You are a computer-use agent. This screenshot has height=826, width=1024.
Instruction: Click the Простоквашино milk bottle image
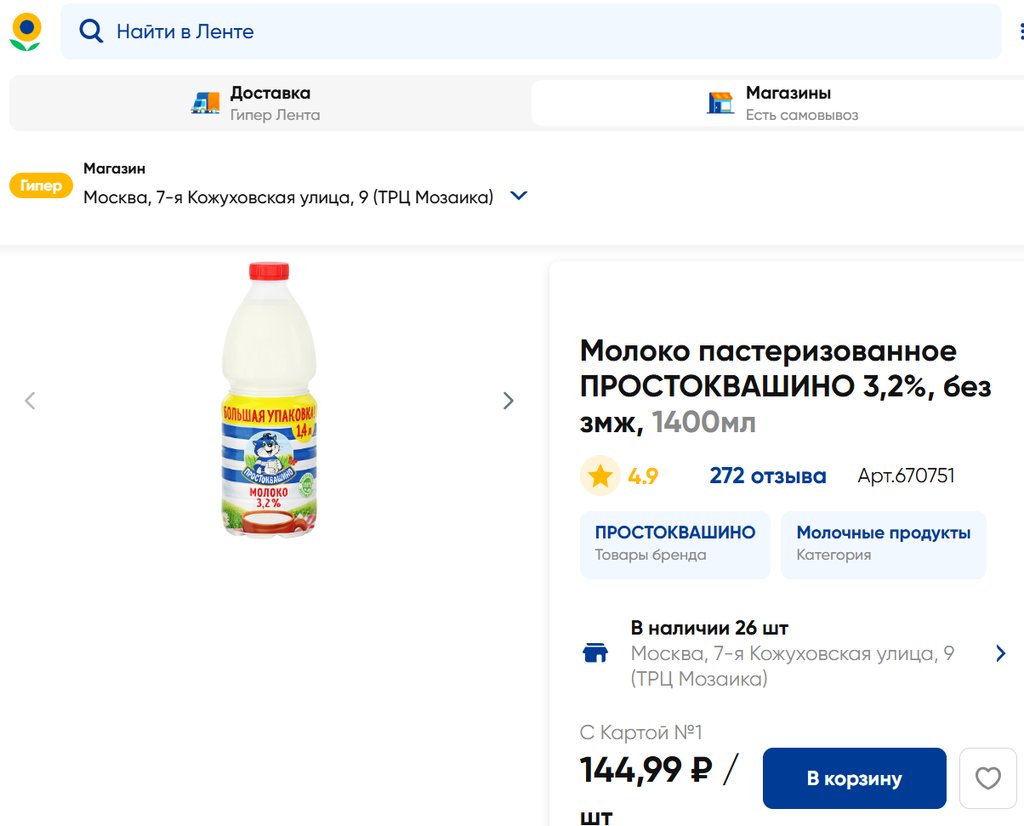[268, 399]
